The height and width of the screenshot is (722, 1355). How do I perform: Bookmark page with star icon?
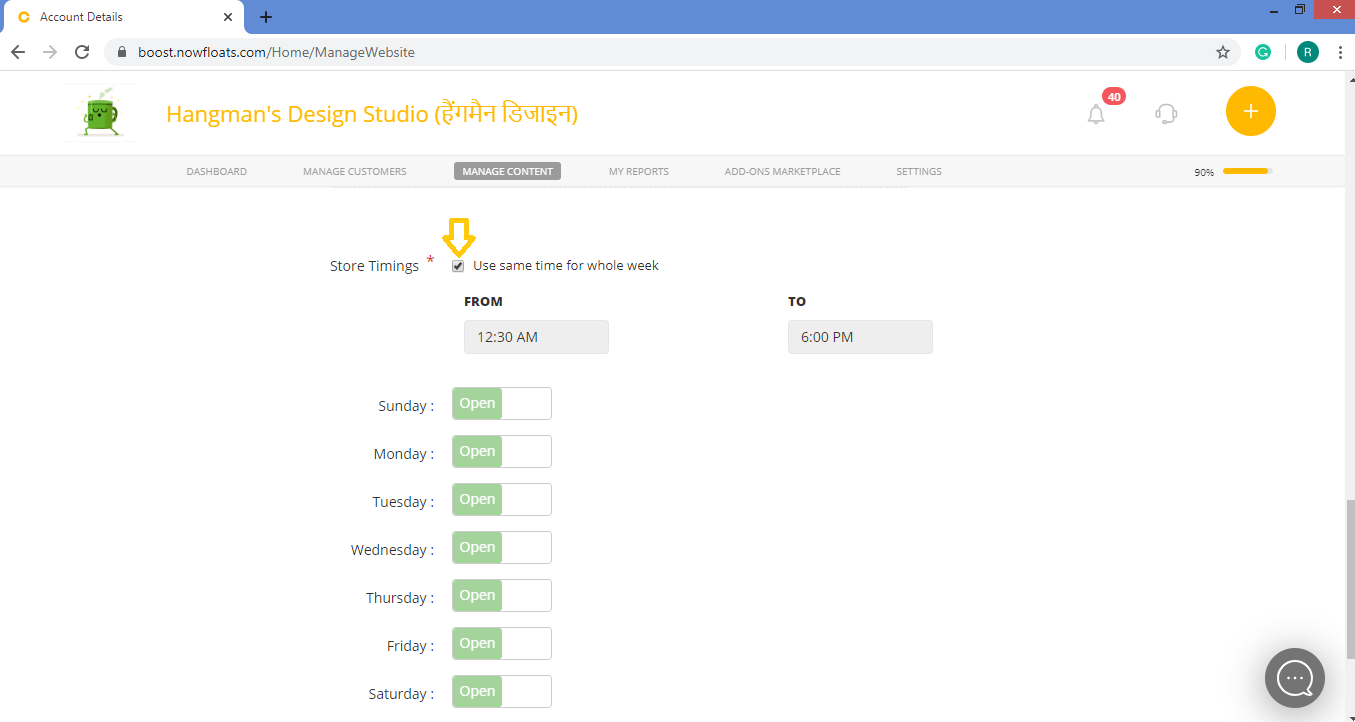coord(1222,52)
